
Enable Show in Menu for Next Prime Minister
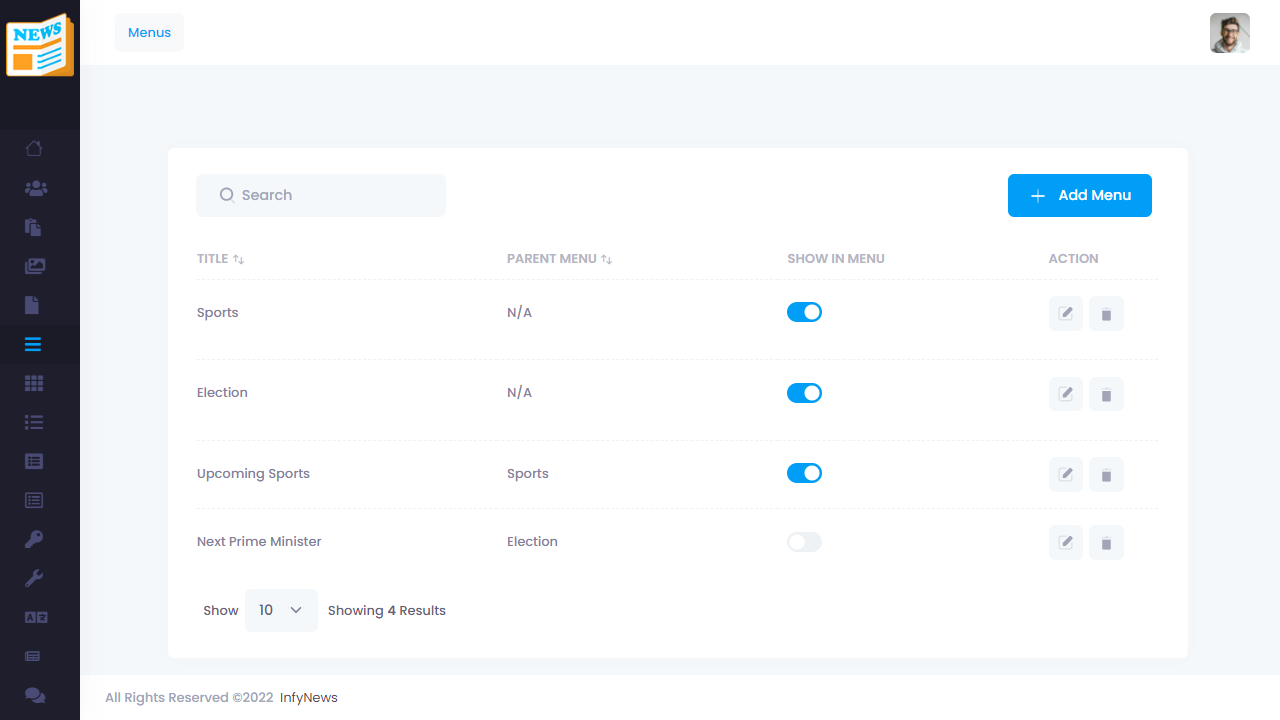[x=804, y=542]
